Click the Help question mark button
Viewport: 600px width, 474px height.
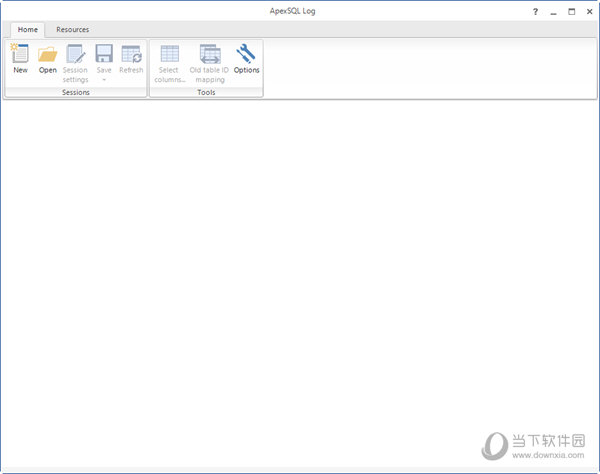(535, 12)
